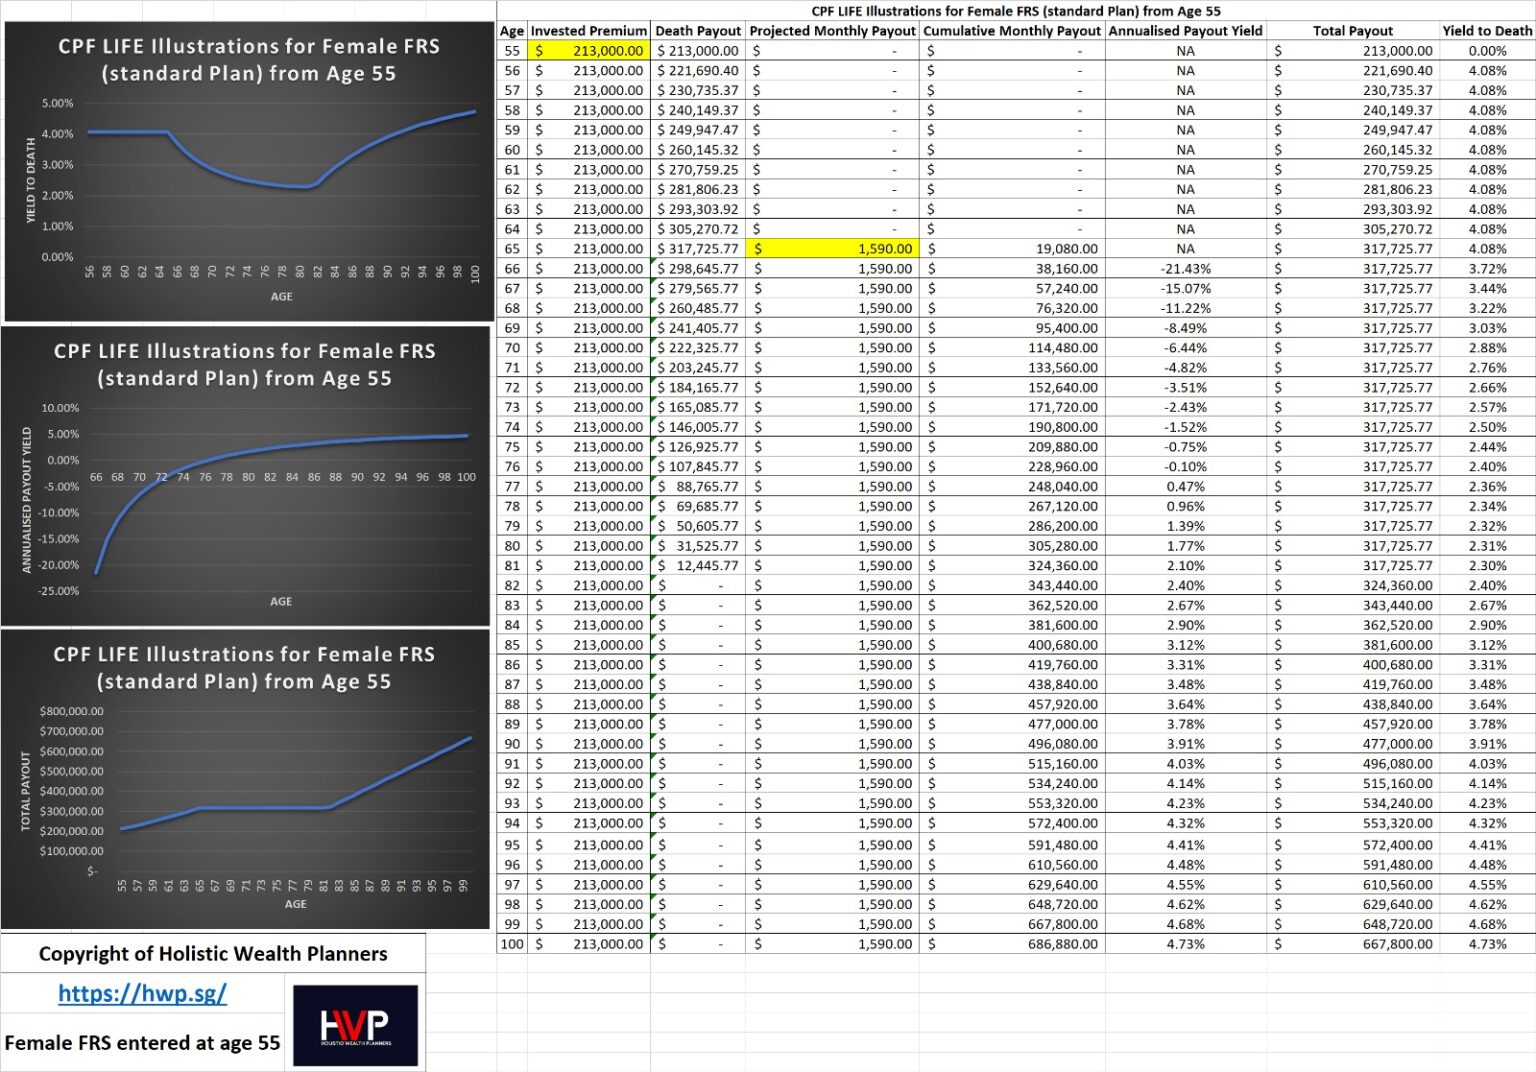Click the Invested Premium column header
The height and width of the screenshot is (1072, 1536).
click(590, 30)
